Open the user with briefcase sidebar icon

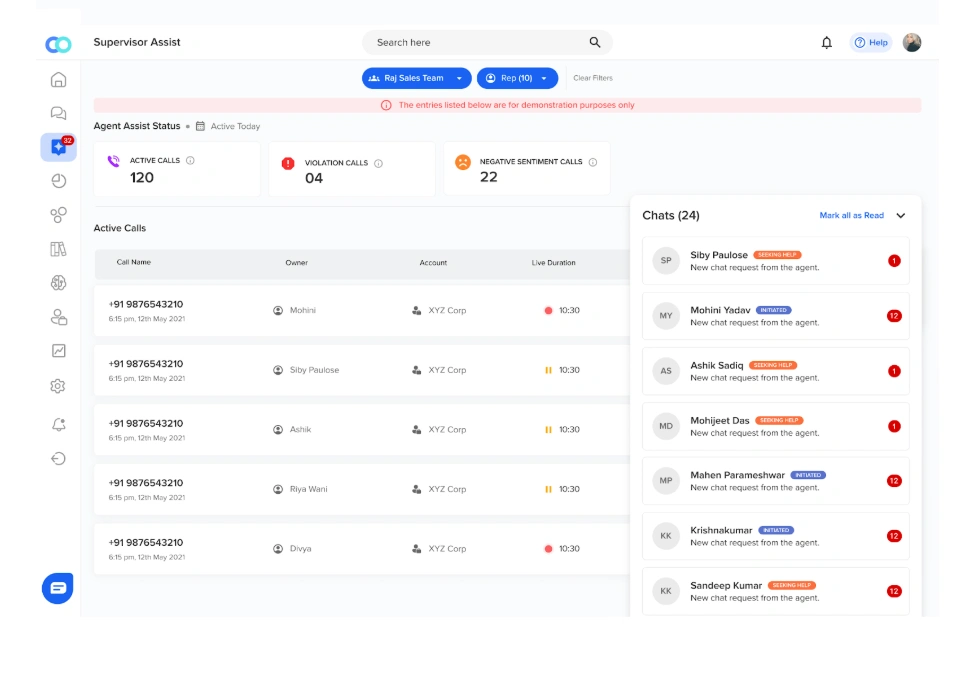[58, 317]
